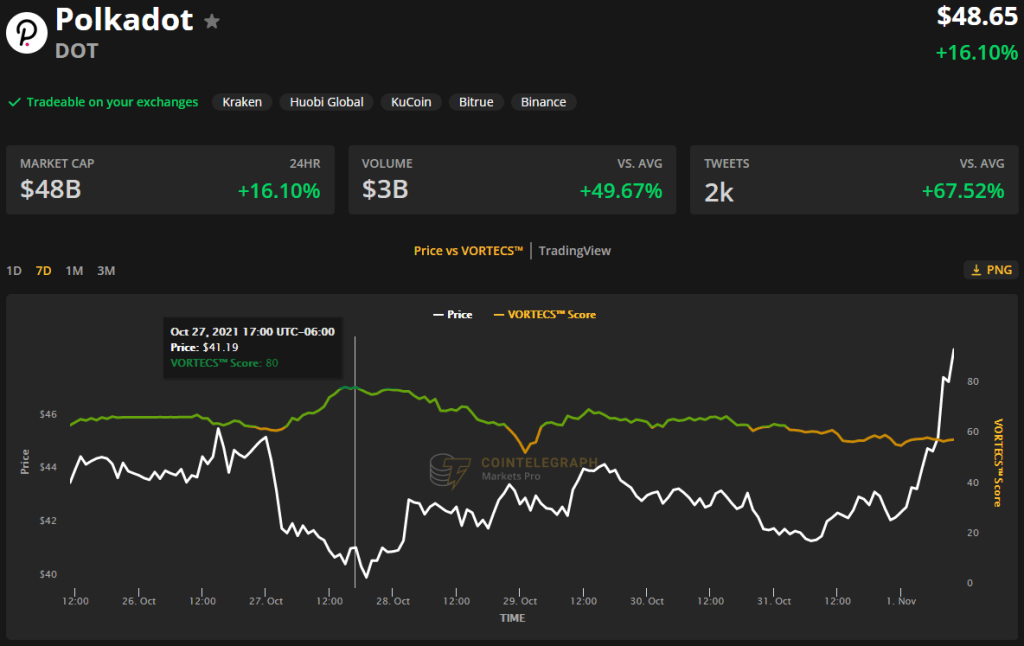This screenshot has width=1024, height=646.
Task: Click the green tradeable checkmark icon
Action: coord(14,102)
